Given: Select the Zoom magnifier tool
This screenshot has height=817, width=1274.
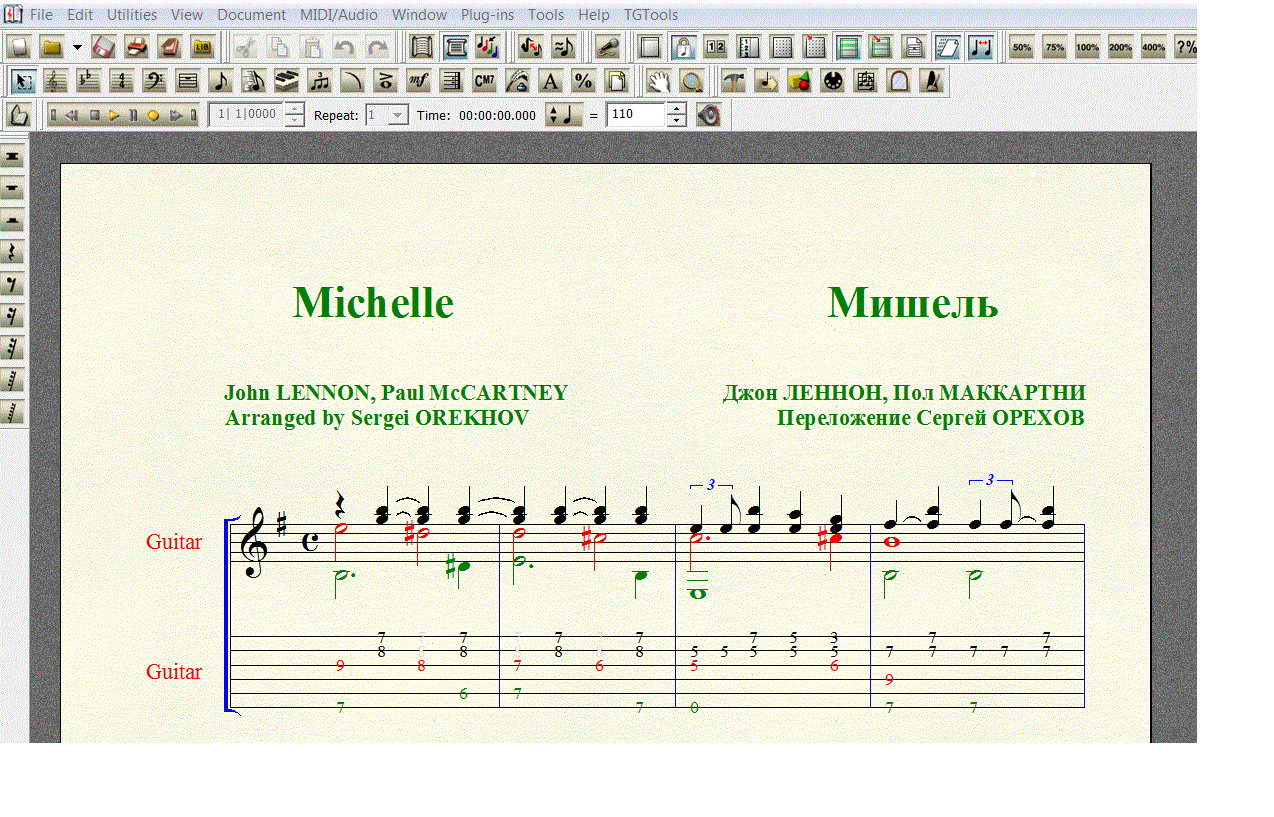Looking at the screenshot, I should click(x=691, y=81).
